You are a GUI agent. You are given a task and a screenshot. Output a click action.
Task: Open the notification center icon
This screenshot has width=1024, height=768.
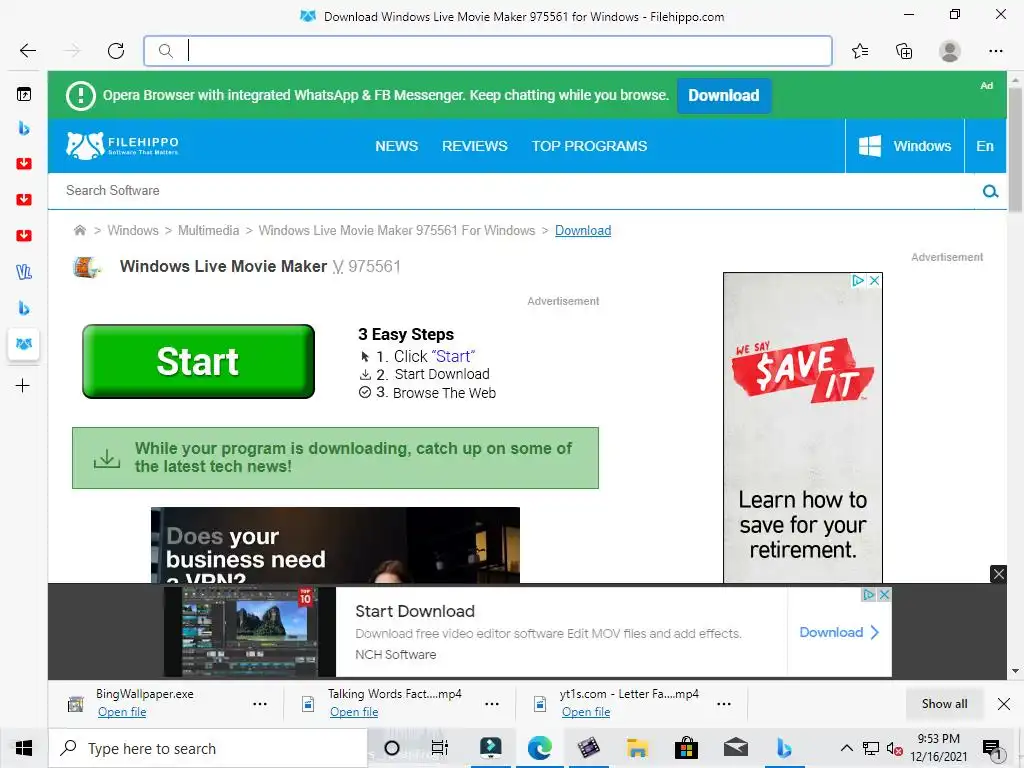992,749
